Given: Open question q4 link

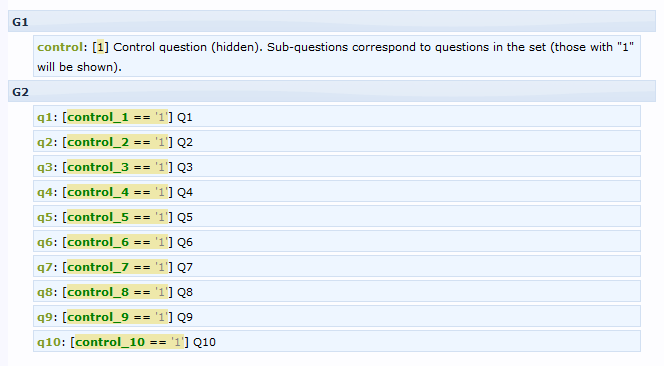Looking at the screenshot, I should (44, 192).
